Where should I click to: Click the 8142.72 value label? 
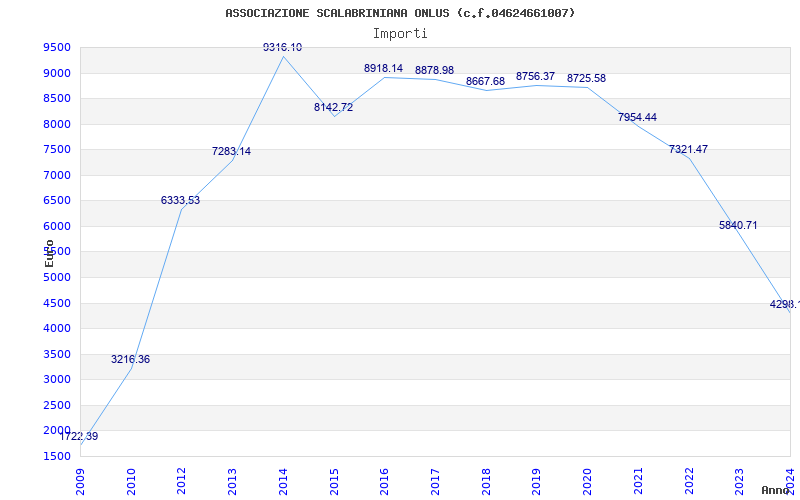click(x=333, y=108)
